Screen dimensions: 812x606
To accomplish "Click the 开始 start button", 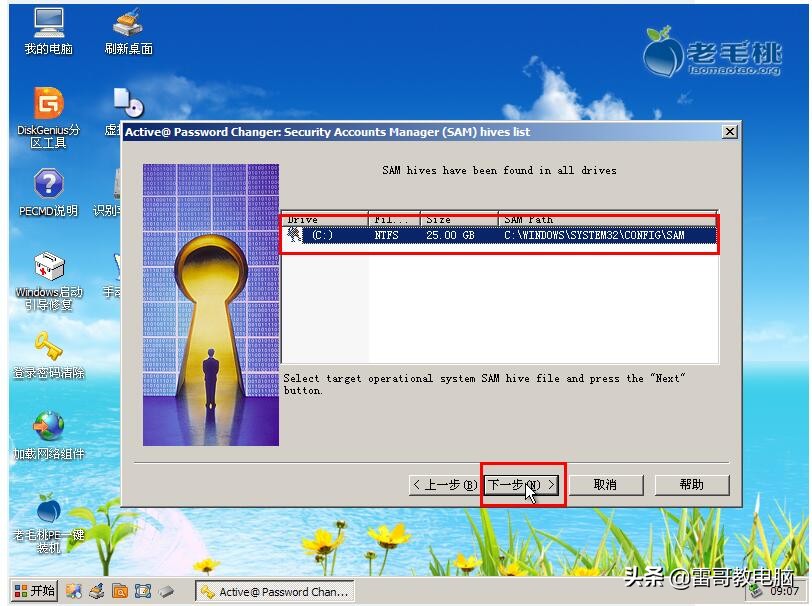I will pyautogui.click(x=35, y=590).
